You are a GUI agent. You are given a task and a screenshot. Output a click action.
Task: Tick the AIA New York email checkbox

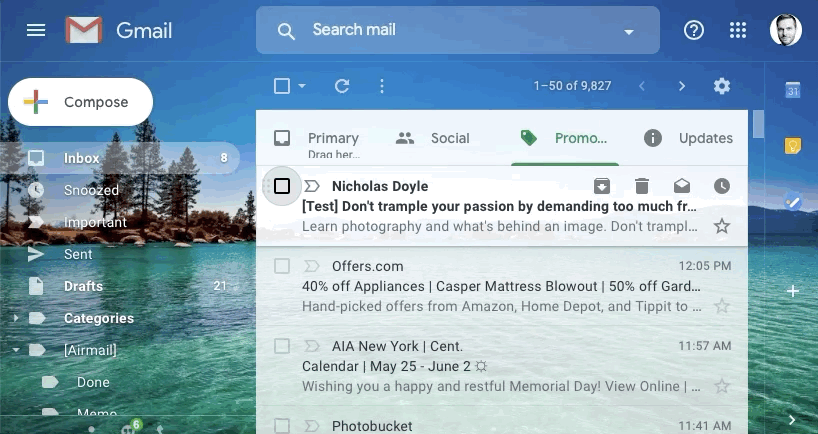point(282,346)
